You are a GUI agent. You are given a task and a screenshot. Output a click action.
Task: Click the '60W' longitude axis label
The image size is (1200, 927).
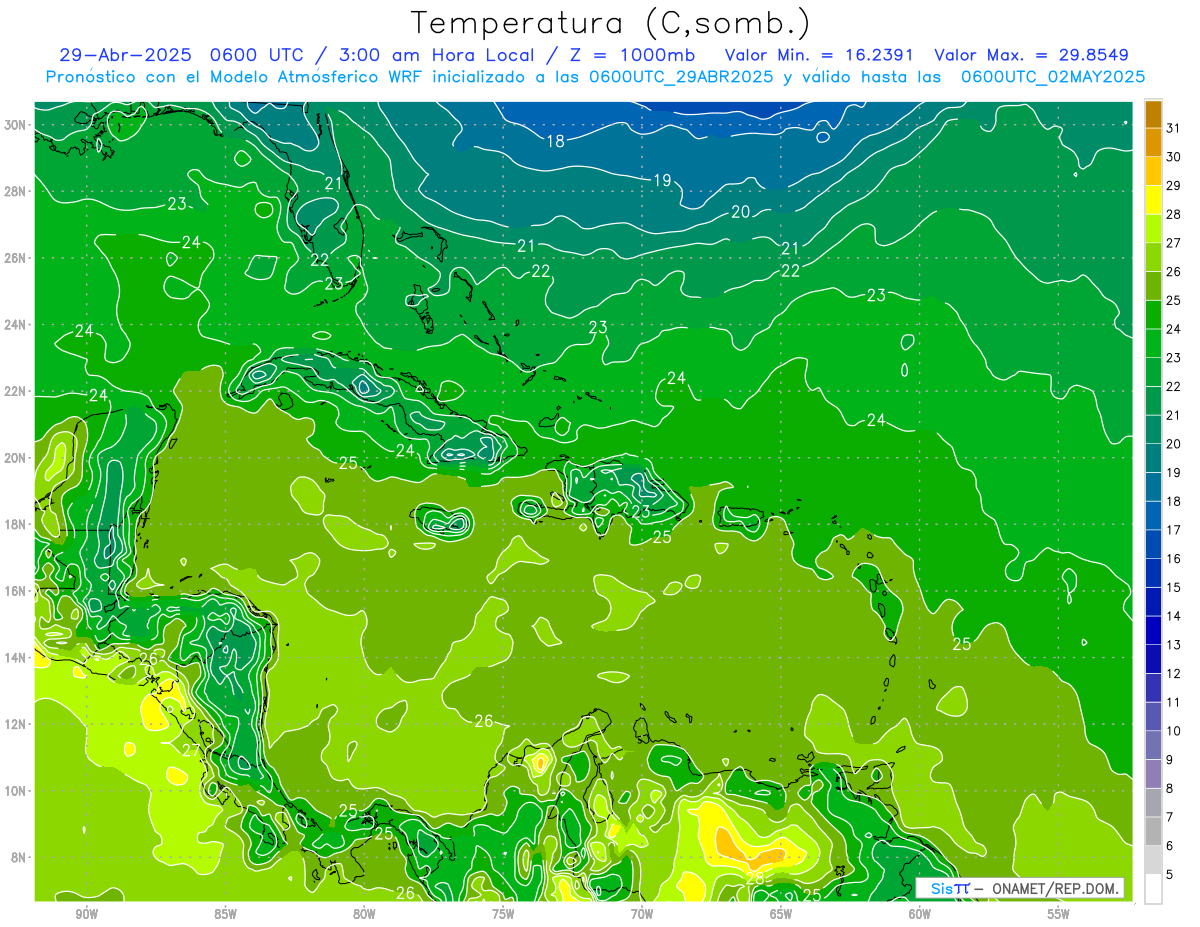click(920, 914)
